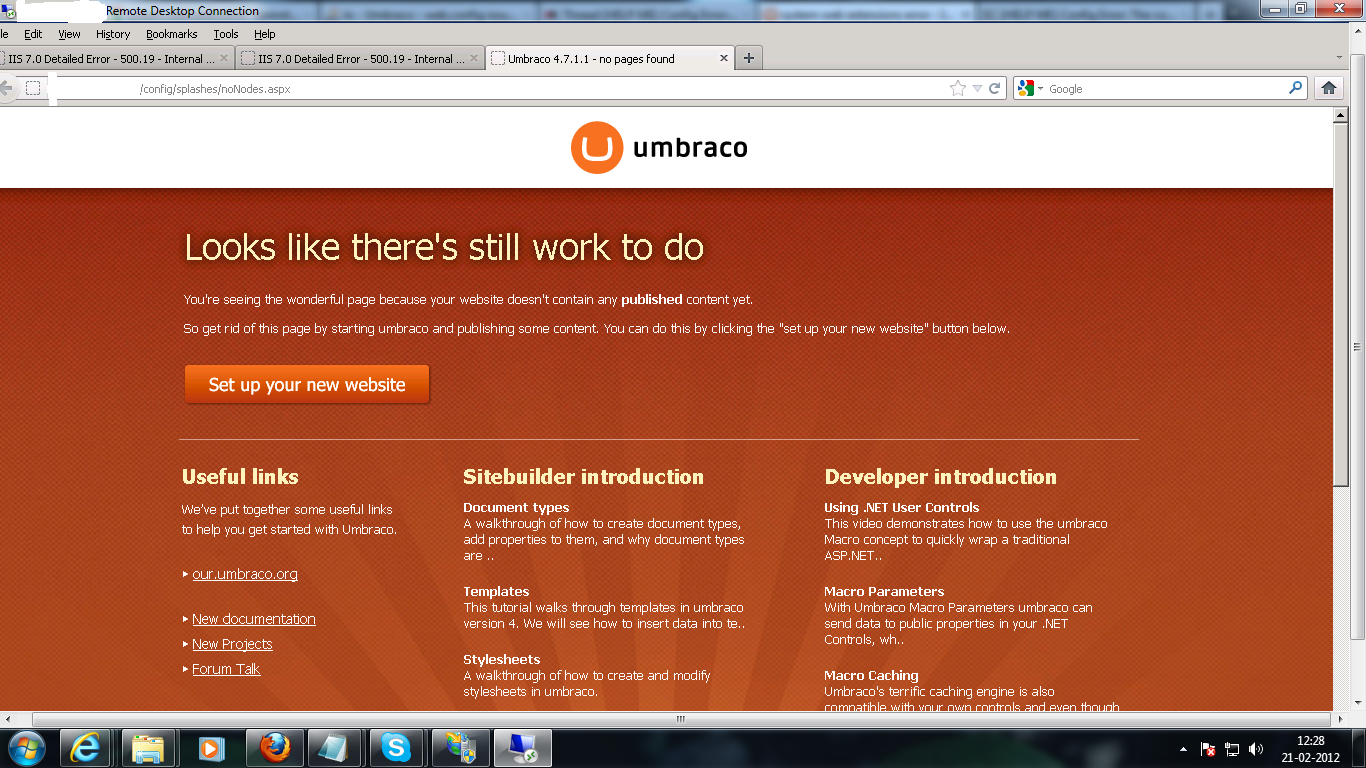Open the View menu

click(x=69, y=34)
